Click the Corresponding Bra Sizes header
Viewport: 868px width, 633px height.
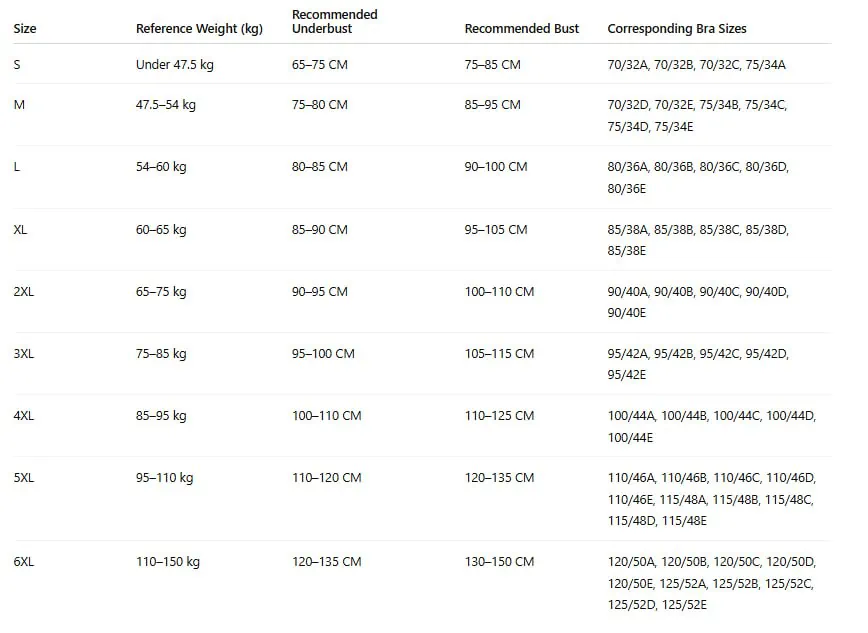676,29
